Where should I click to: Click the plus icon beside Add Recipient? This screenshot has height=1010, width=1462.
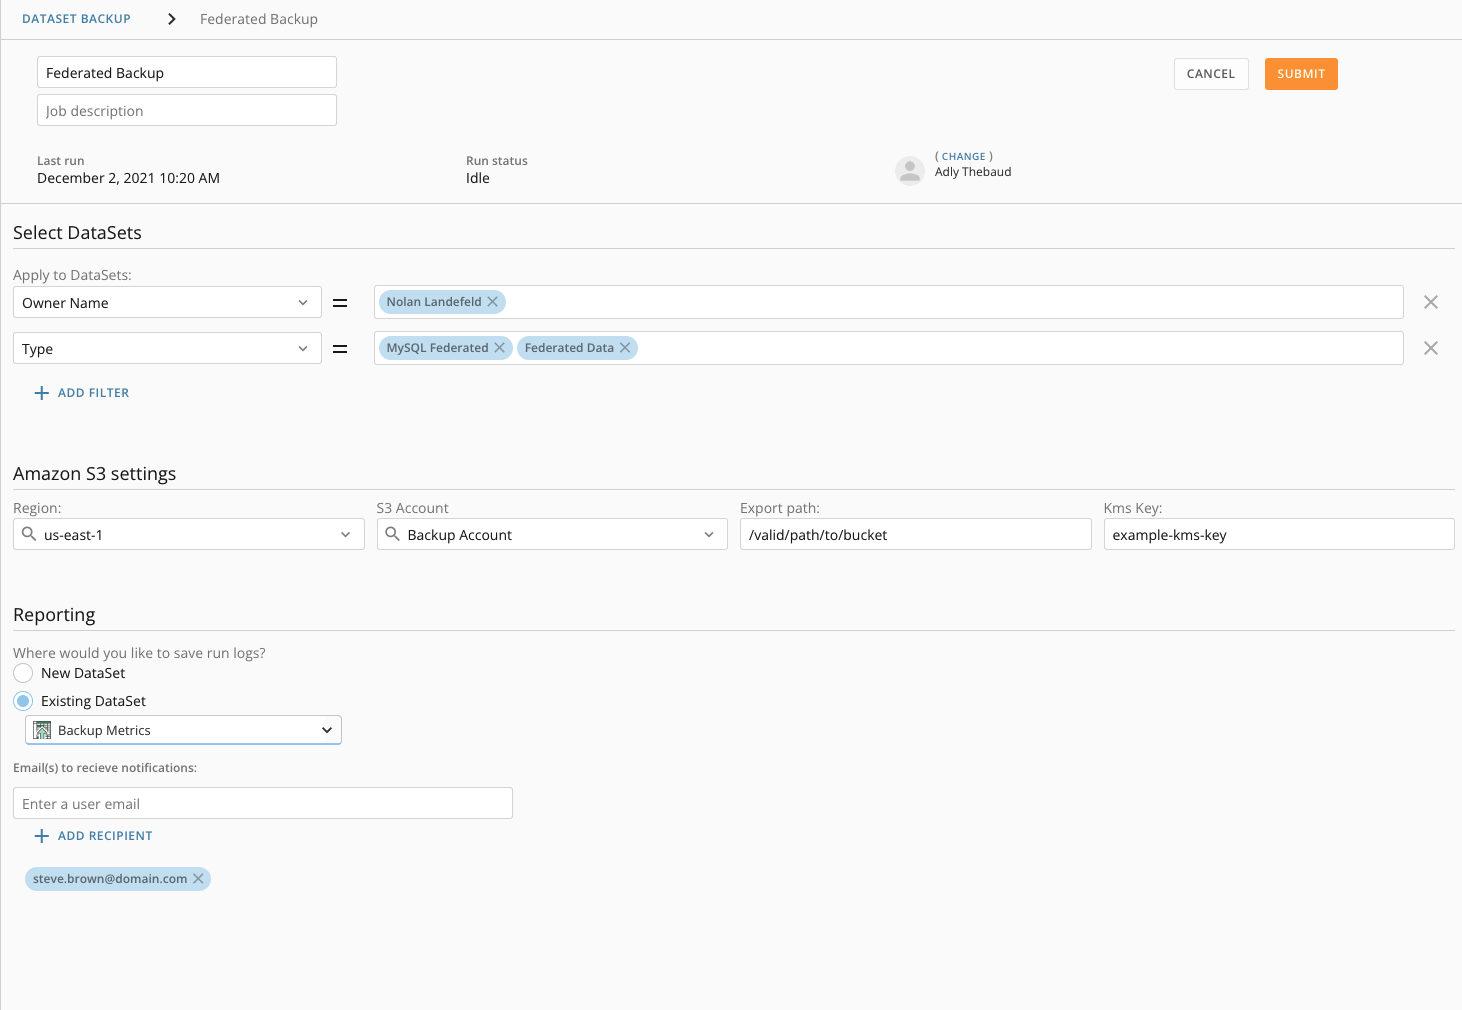(42, 836)
